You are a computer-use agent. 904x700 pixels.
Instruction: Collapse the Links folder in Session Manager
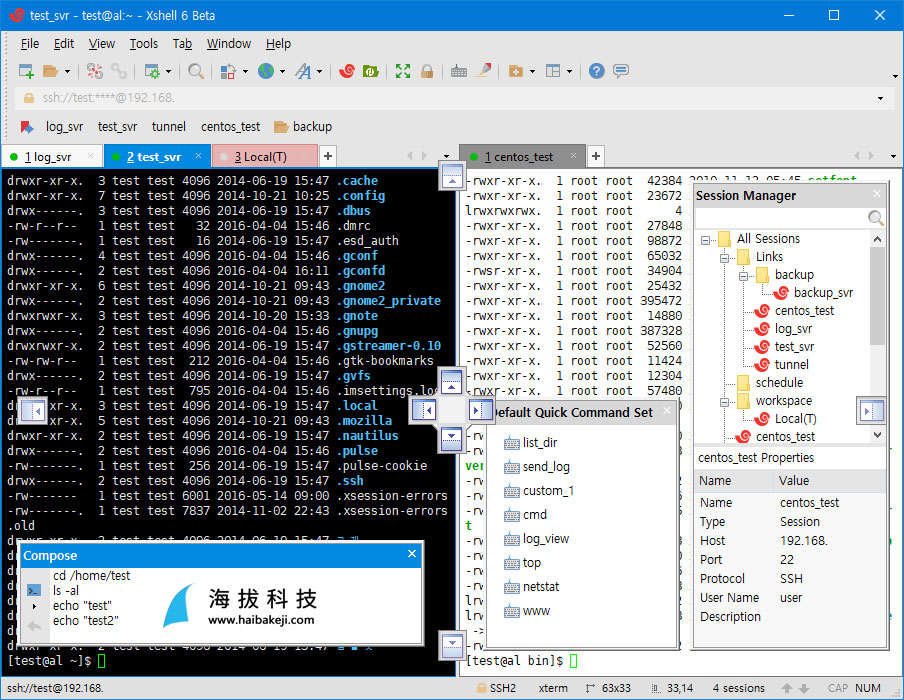pos(724,258)
